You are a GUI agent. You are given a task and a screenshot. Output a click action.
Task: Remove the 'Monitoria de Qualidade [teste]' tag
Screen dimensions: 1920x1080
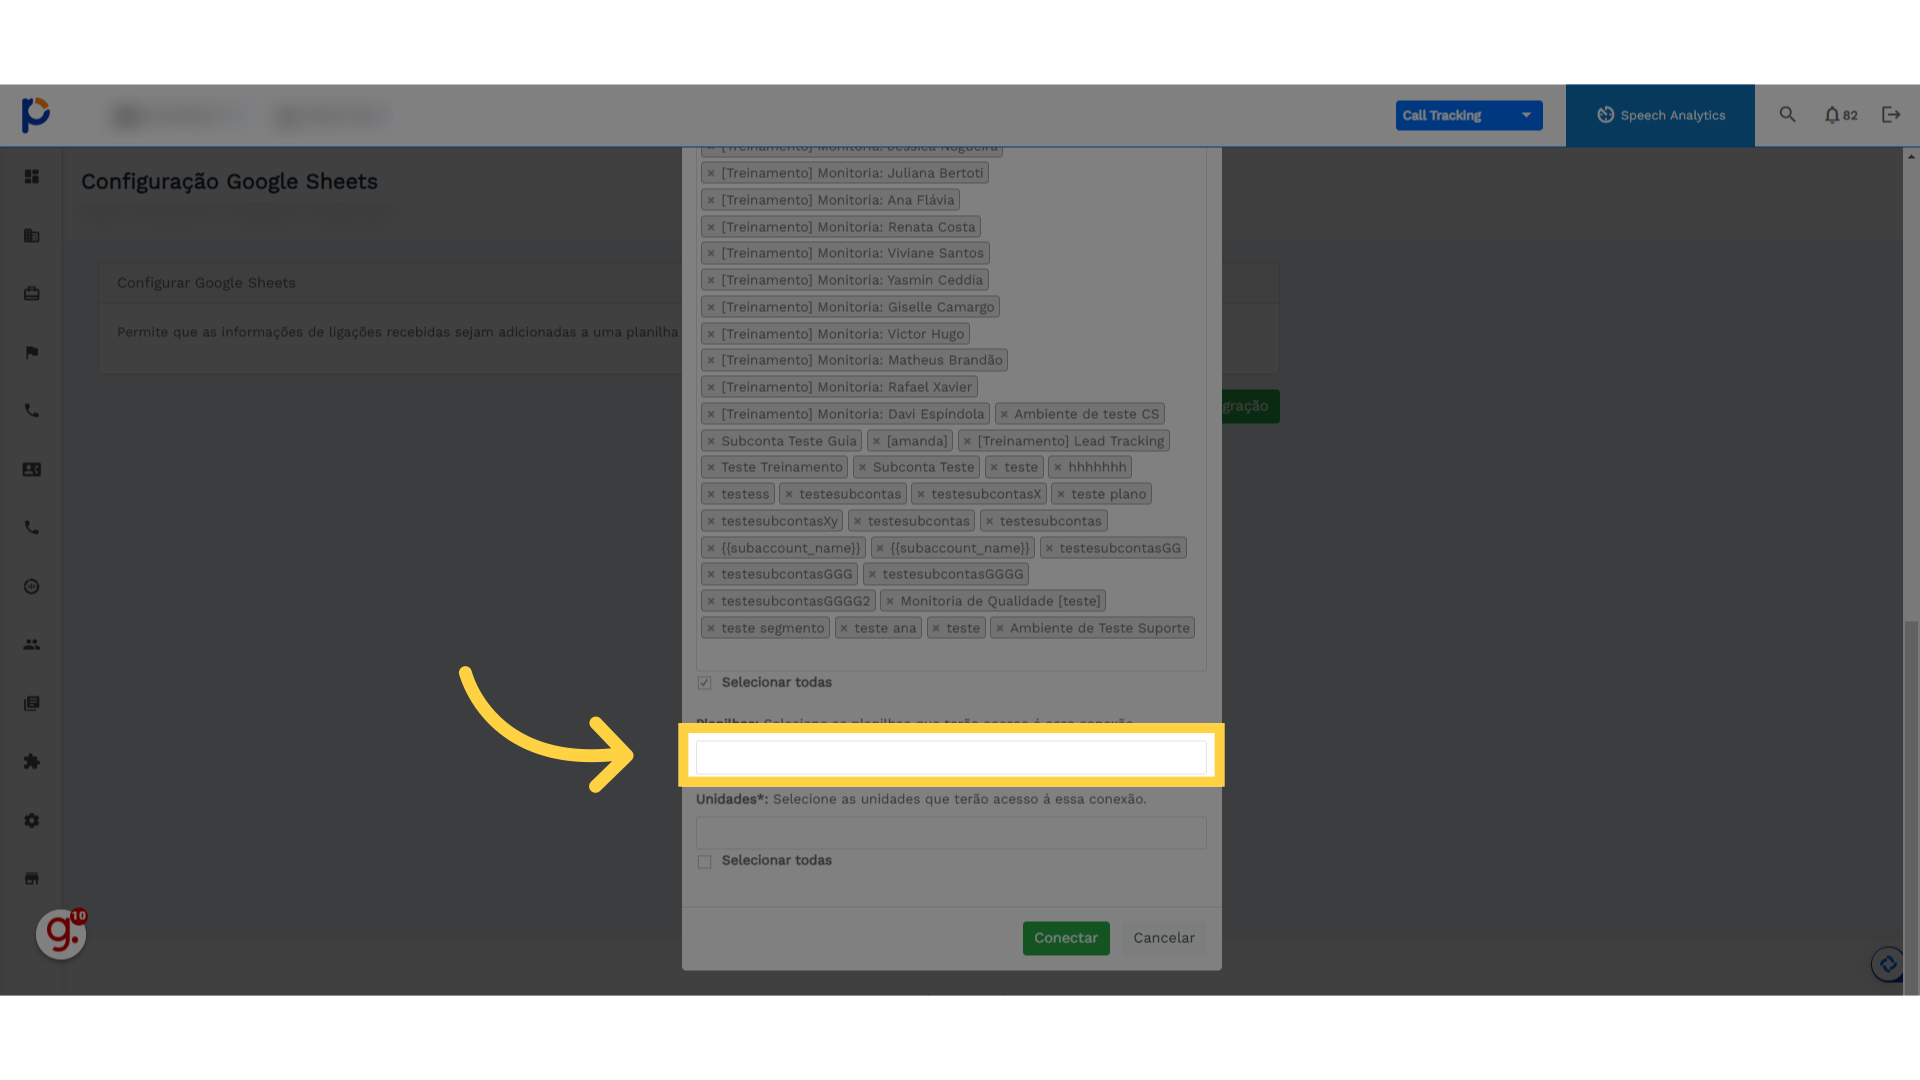[890, 601]
